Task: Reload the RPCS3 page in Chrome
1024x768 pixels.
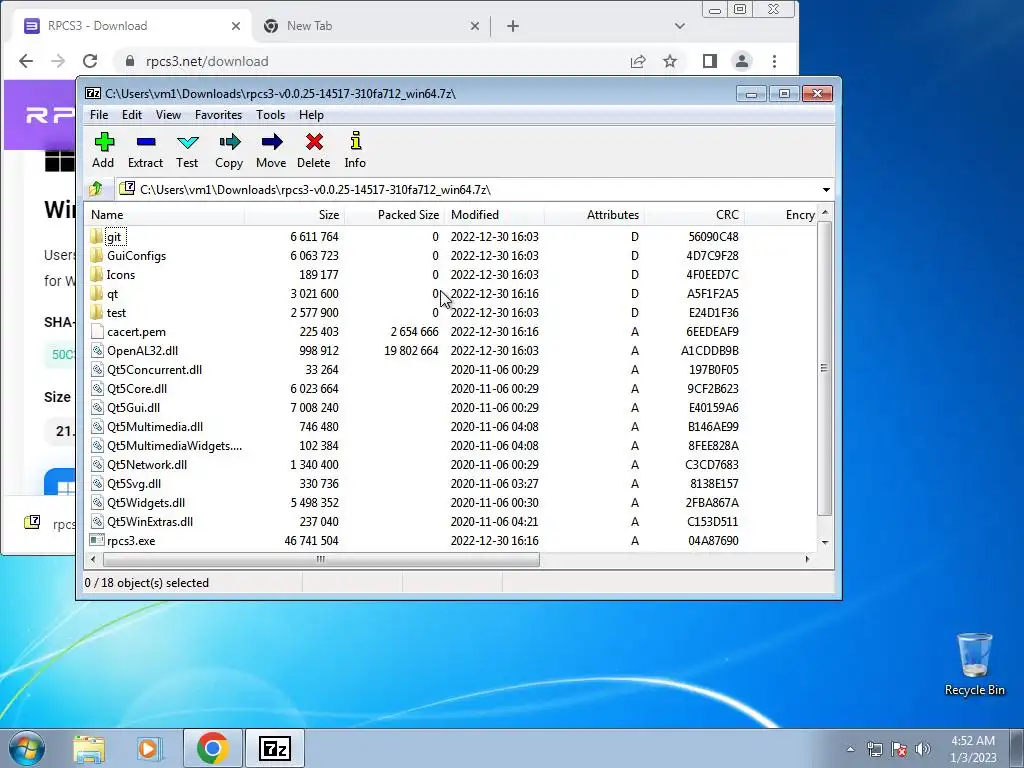Action: click(x=90, y=61)
